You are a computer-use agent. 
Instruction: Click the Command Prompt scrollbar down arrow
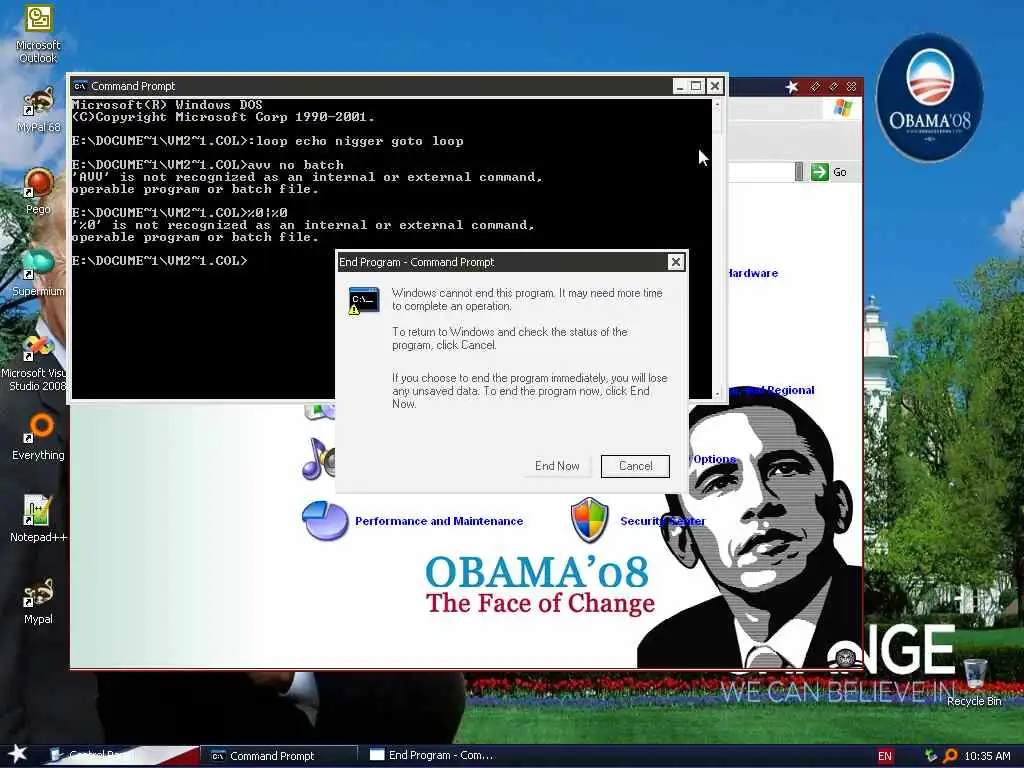click(x=717, y=393)
